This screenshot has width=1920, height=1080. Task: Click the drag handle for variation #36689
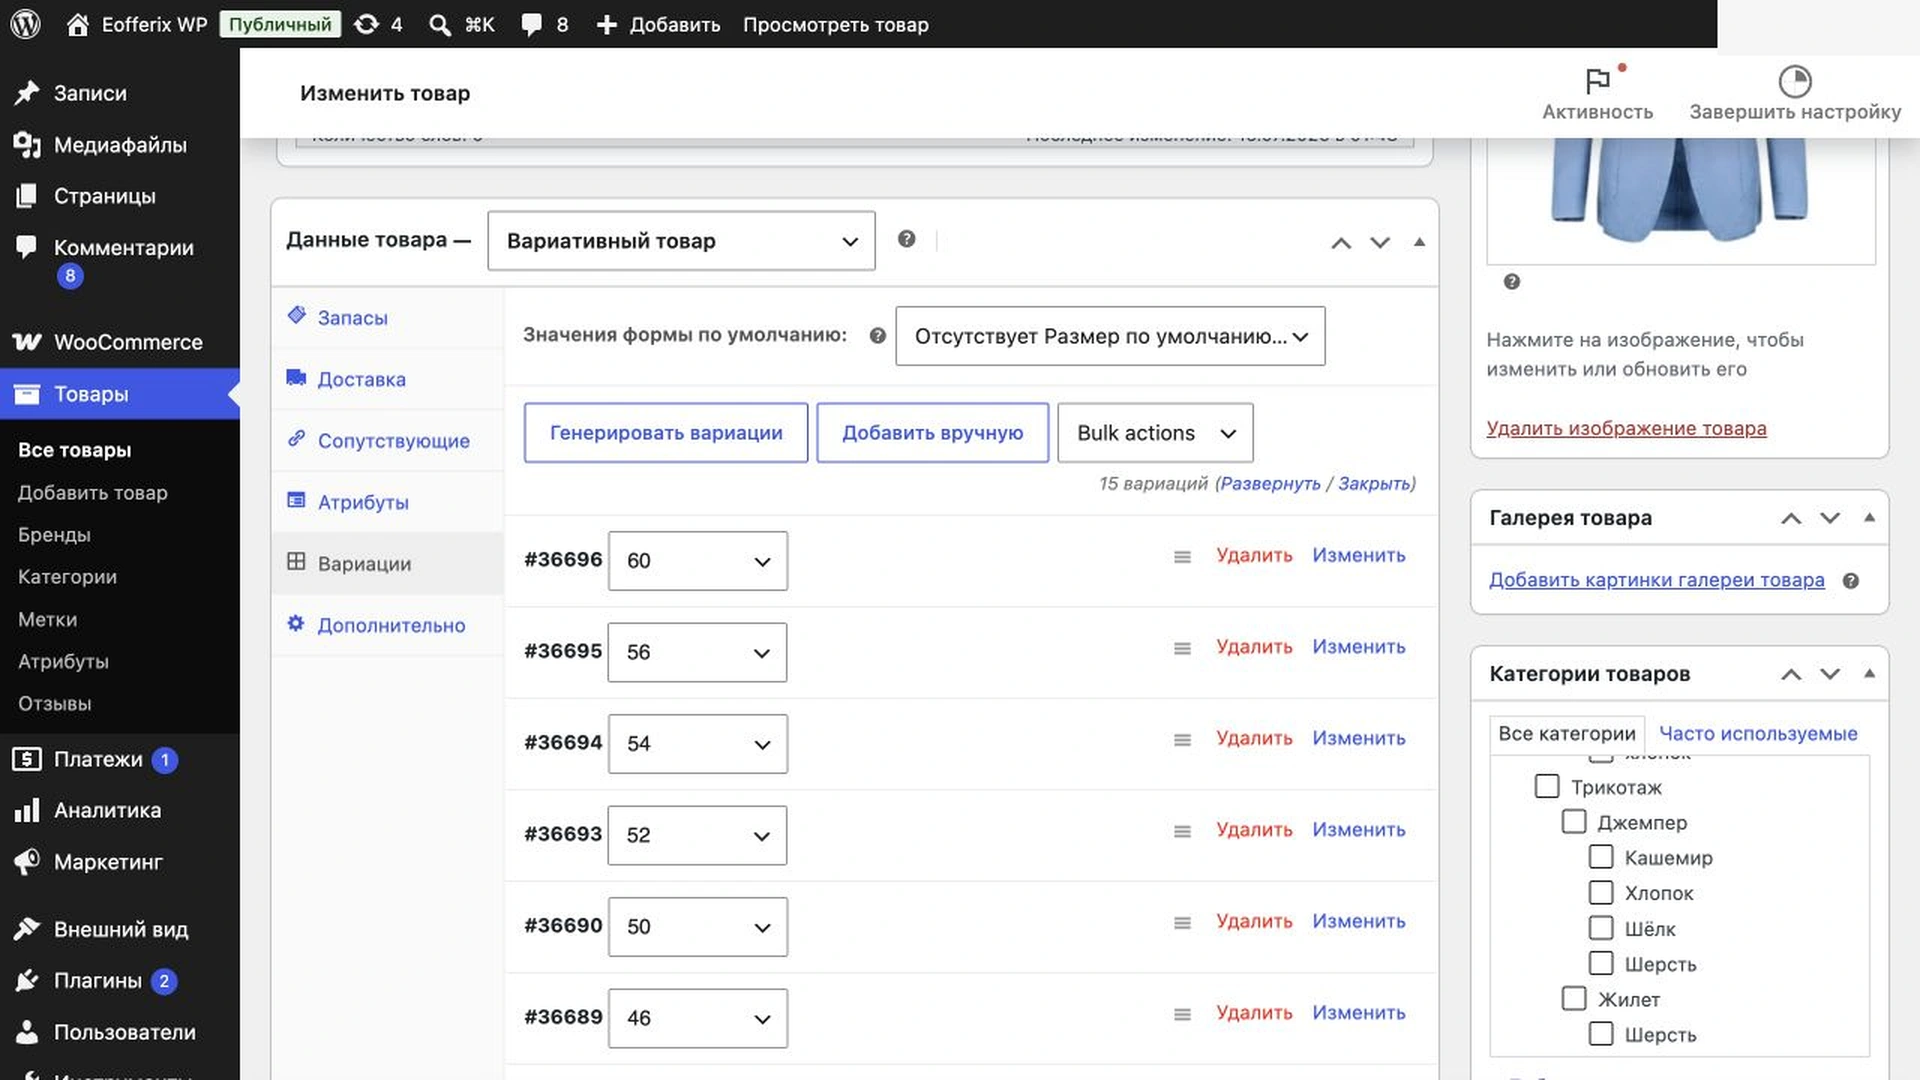click(1182, 1014)
